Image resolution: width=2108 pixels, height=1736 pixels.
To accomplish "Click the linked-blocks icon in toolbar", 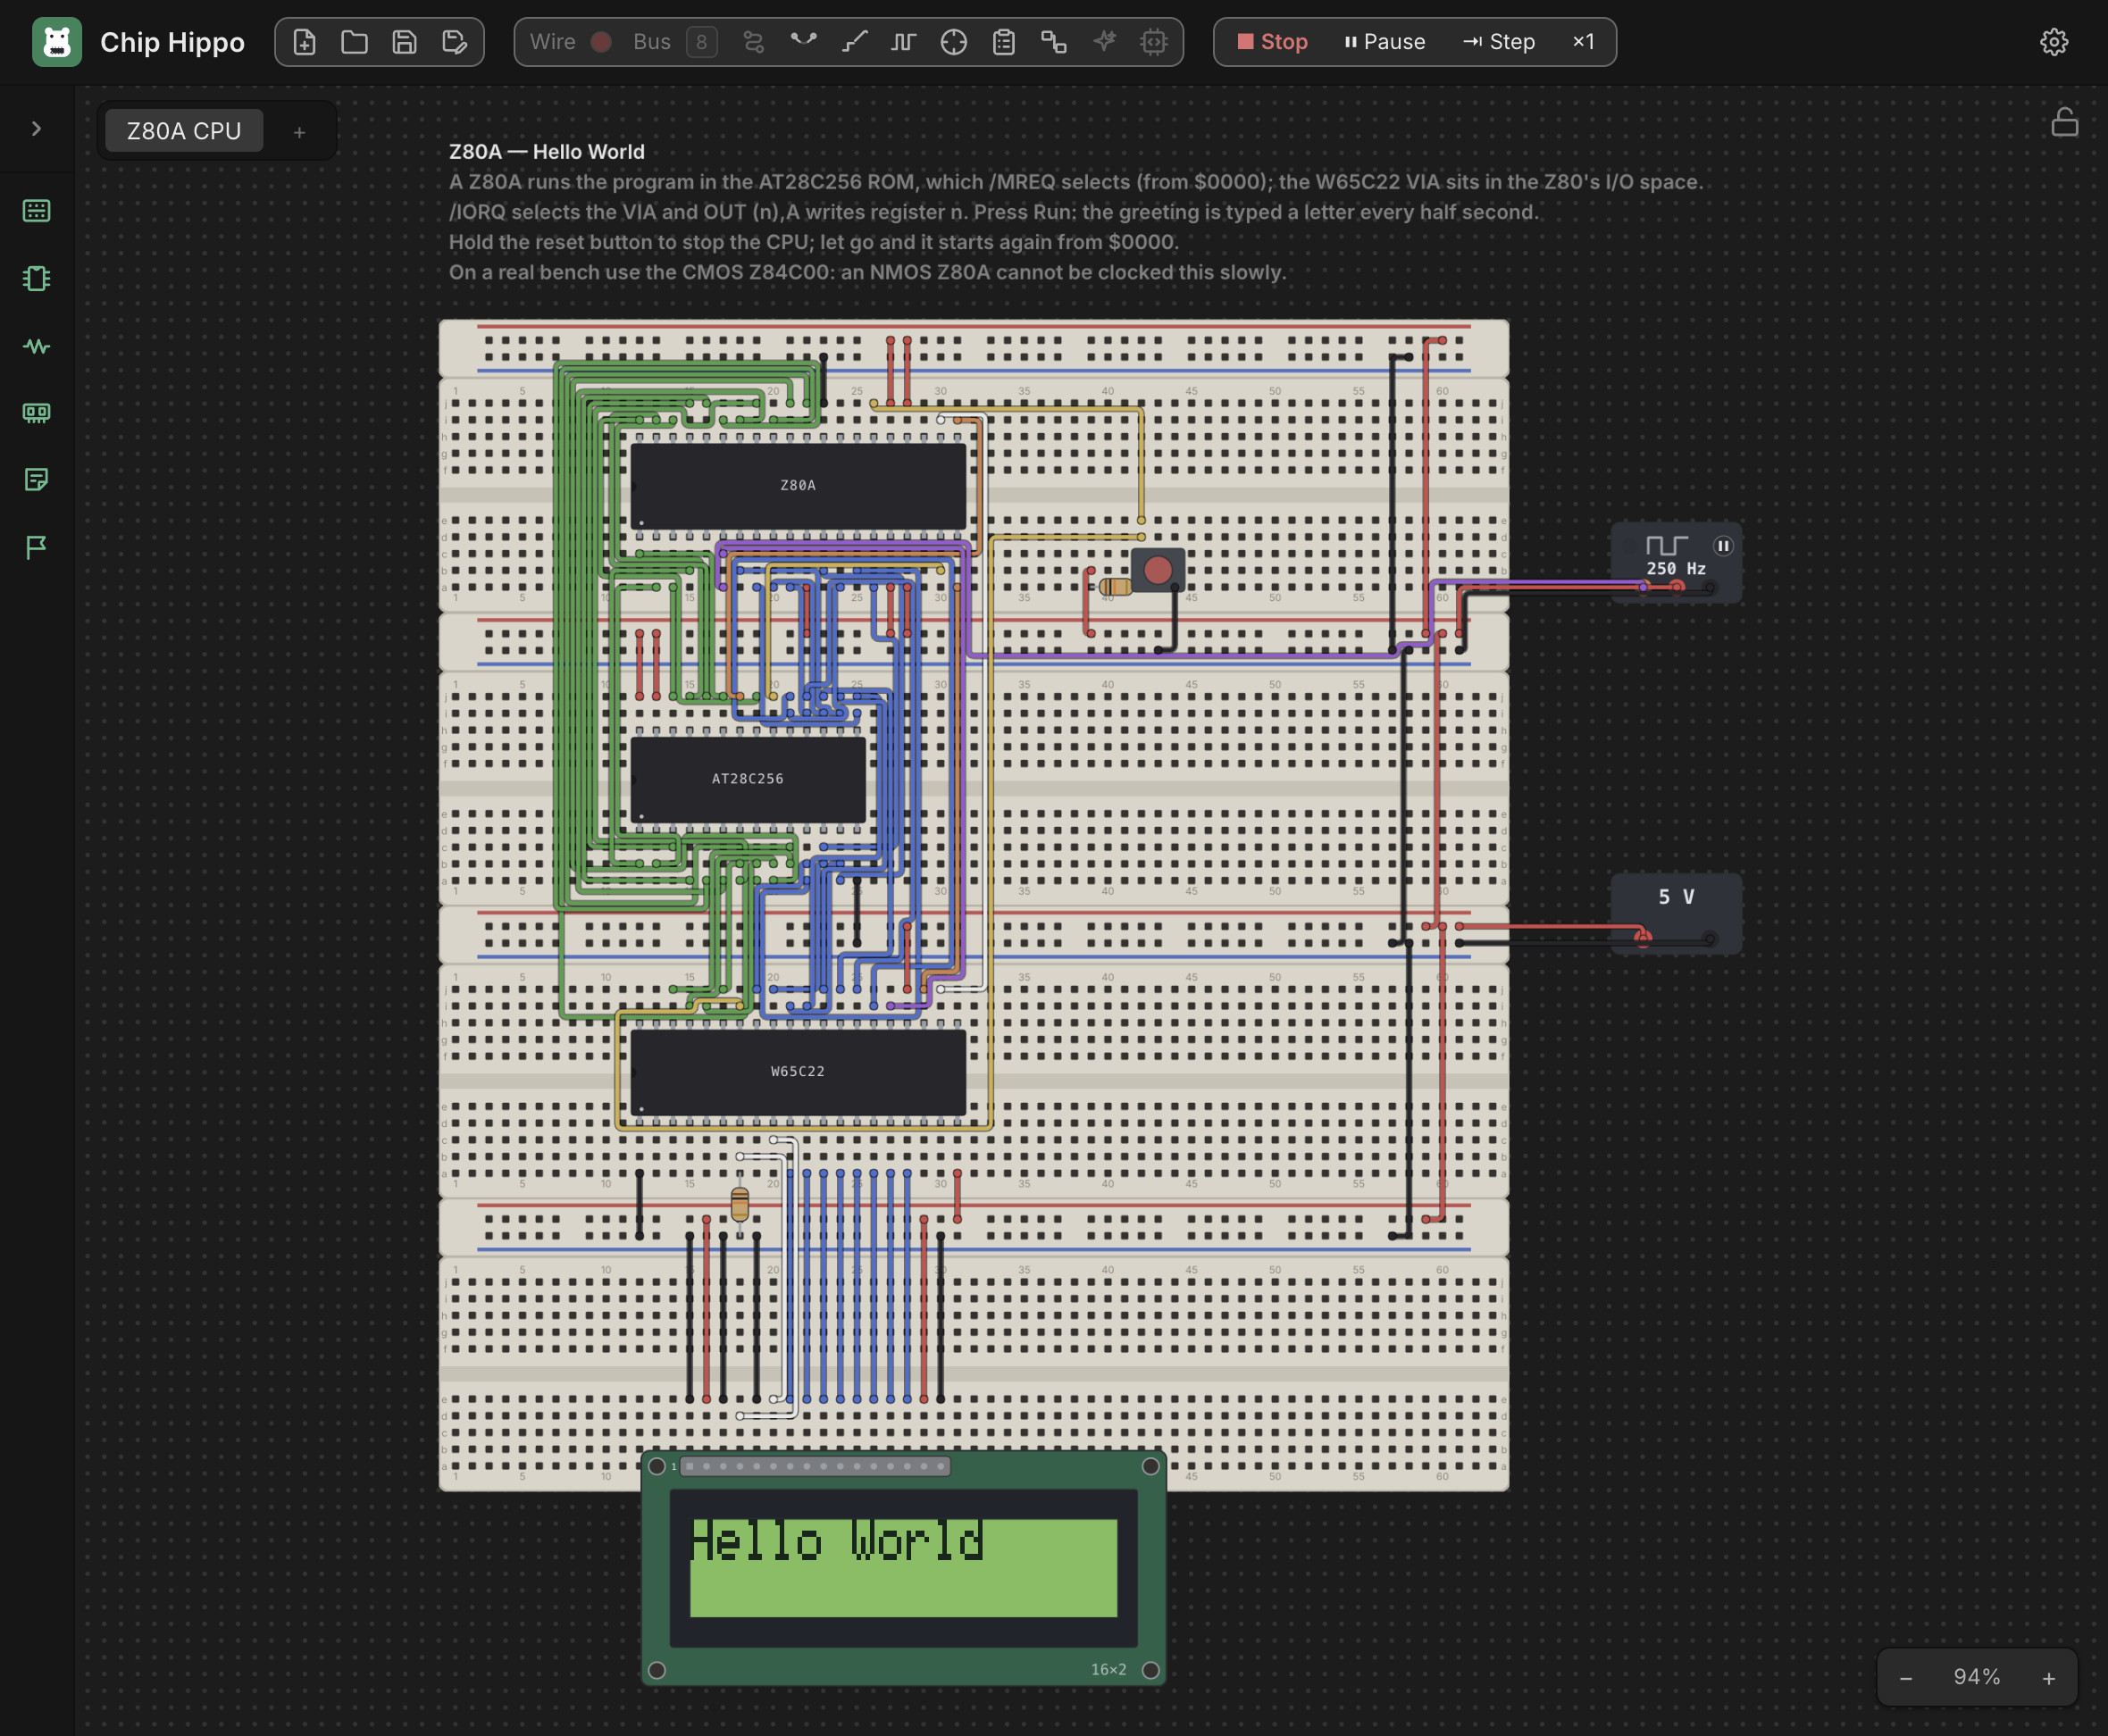I will tap(1054, 42).
